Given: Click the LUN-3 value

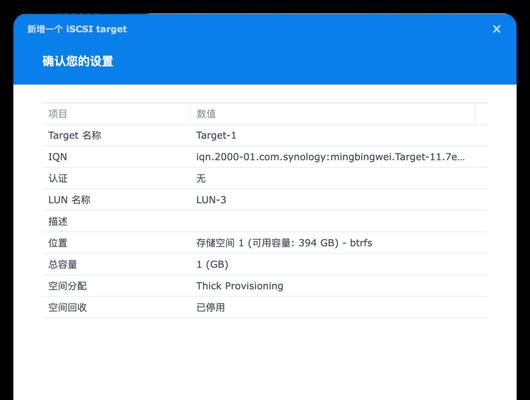Looking at the screenshot, I should pos(211,200).
